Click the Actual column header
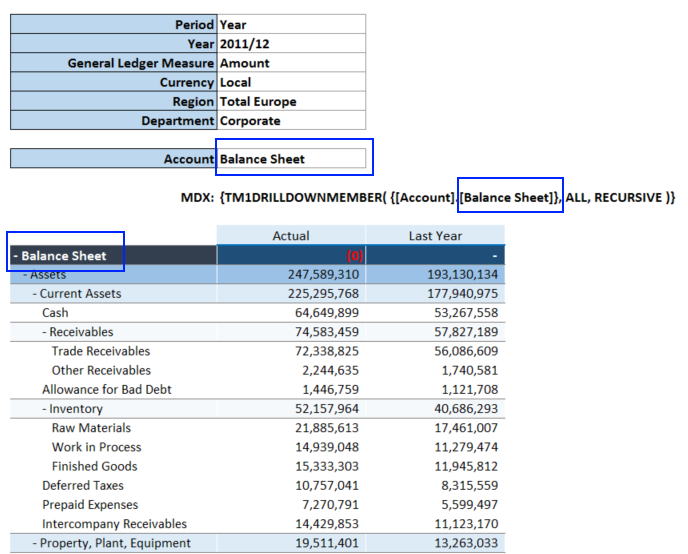The width and height of the screenshot is (688, 554). pos(291,236)
